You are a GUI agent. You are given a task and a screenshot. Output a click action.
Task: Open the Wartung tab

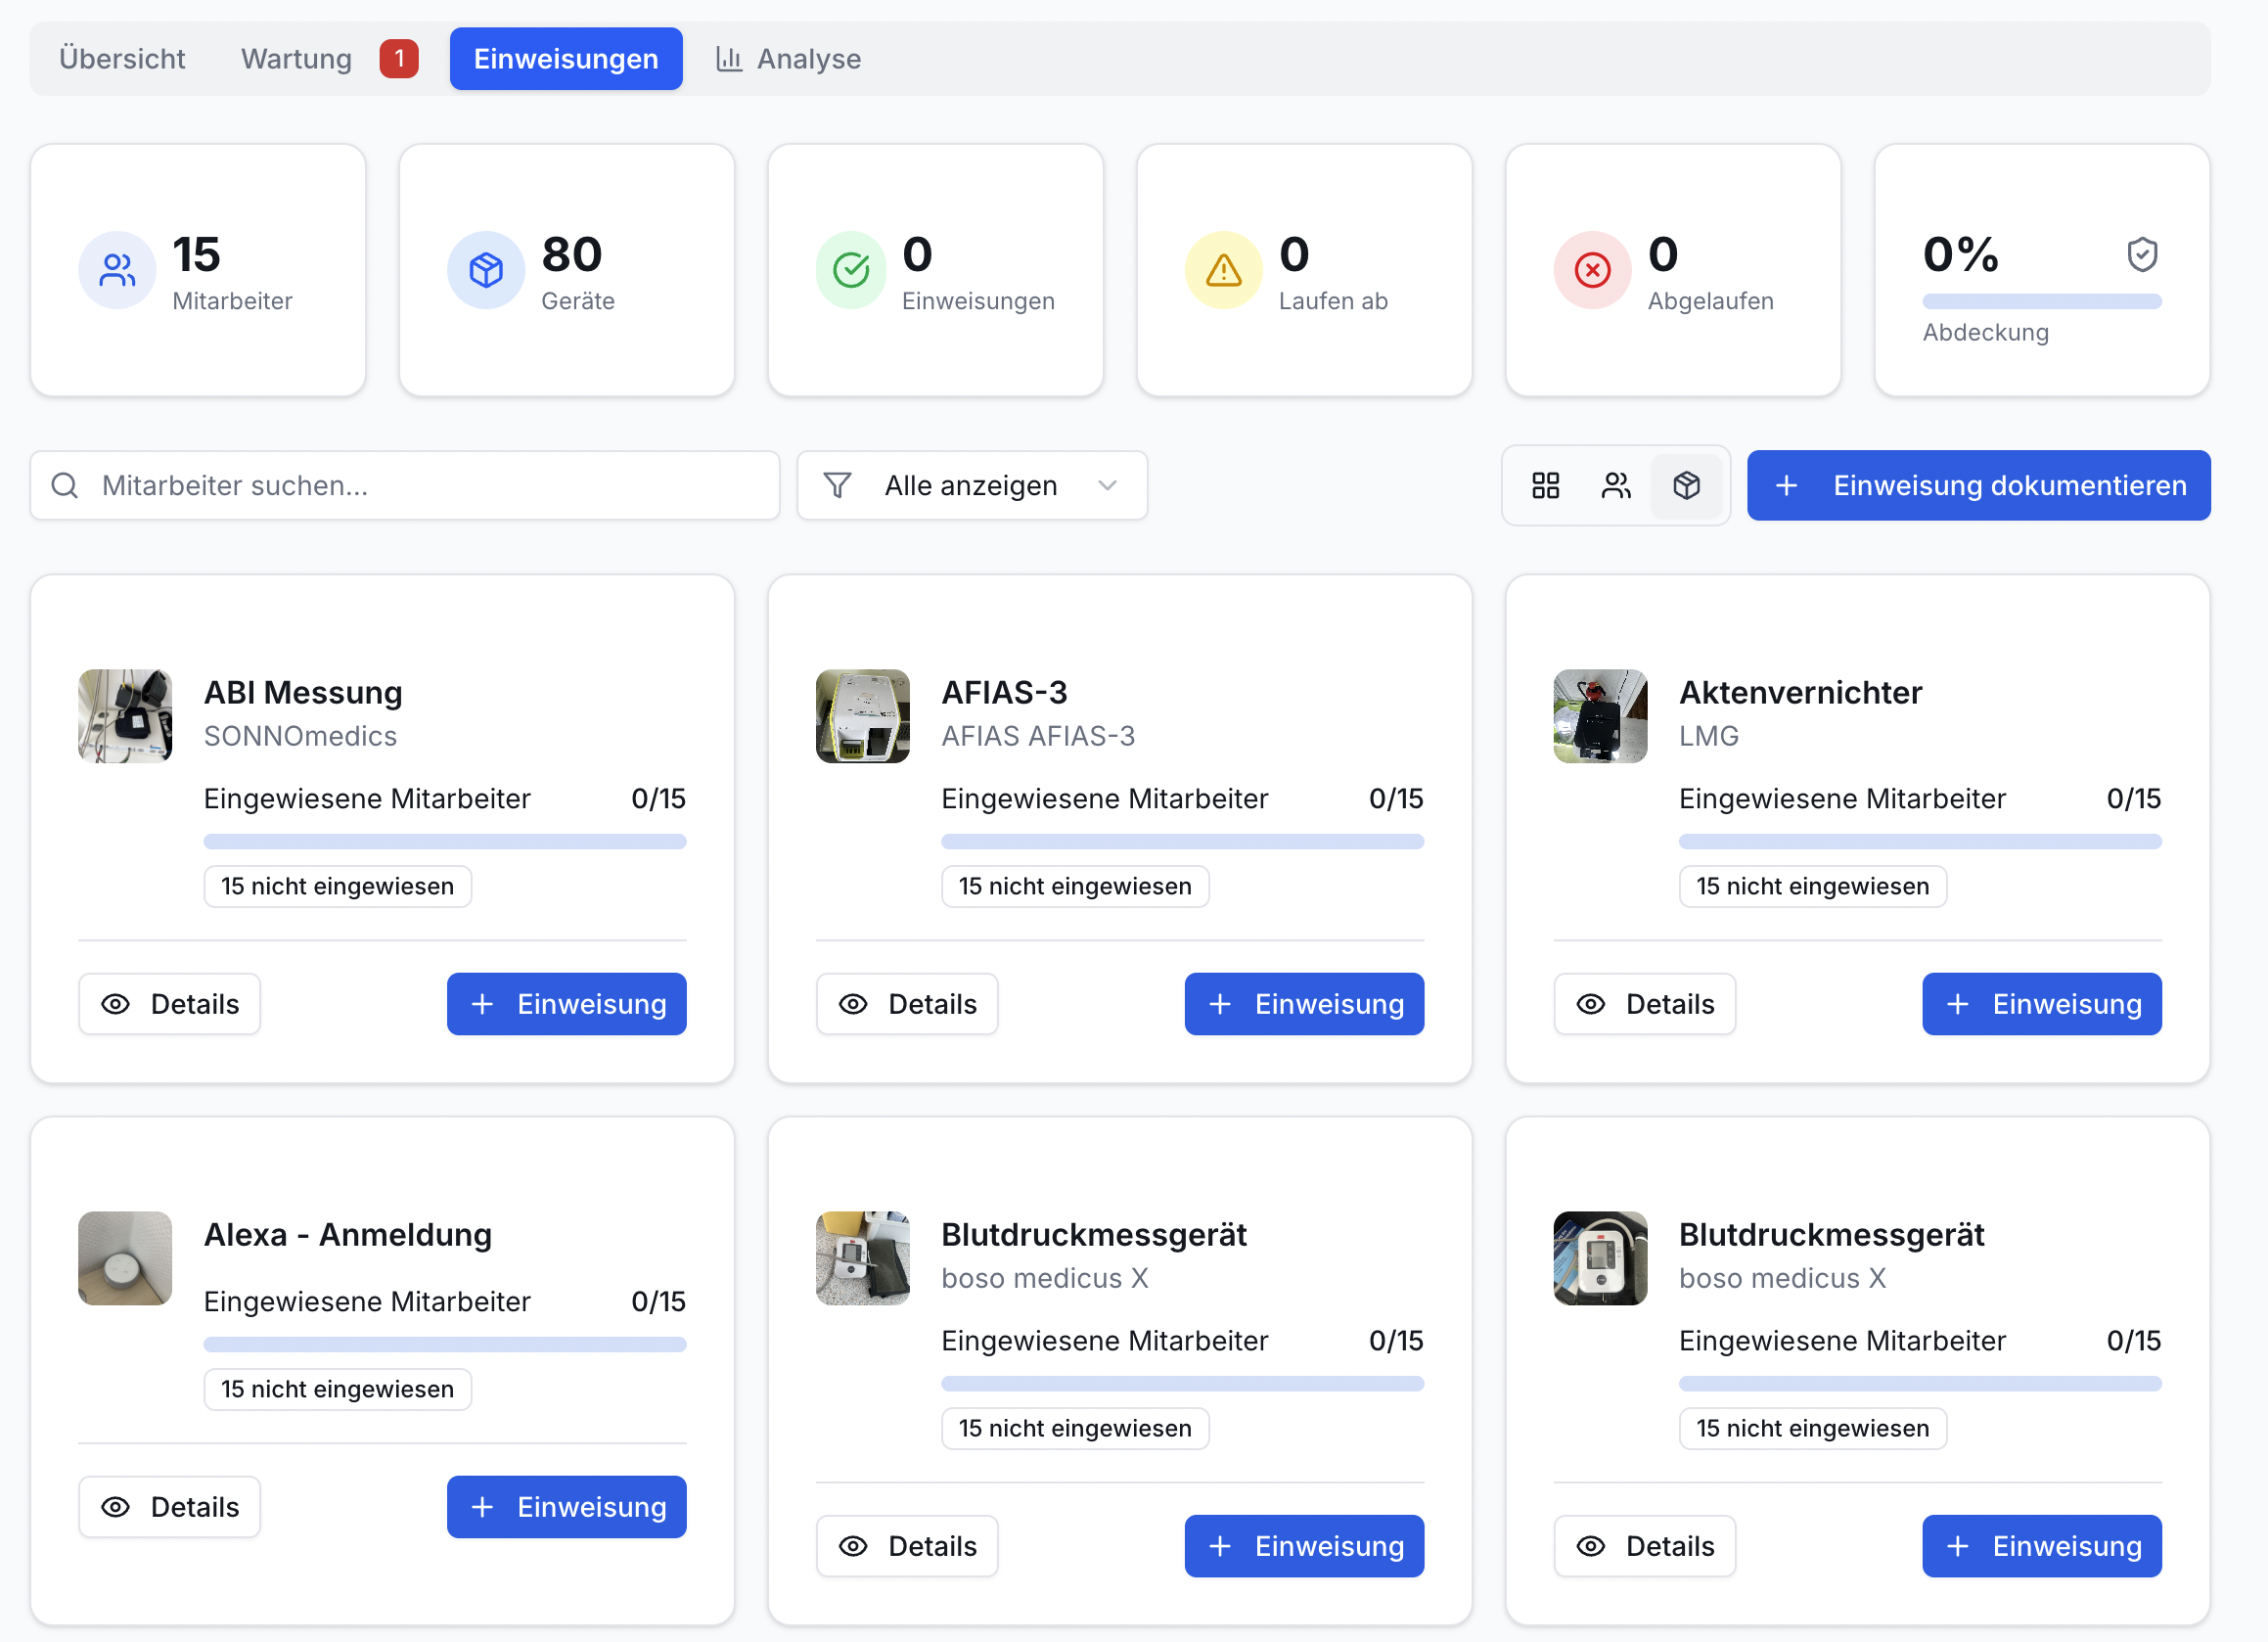296,59
